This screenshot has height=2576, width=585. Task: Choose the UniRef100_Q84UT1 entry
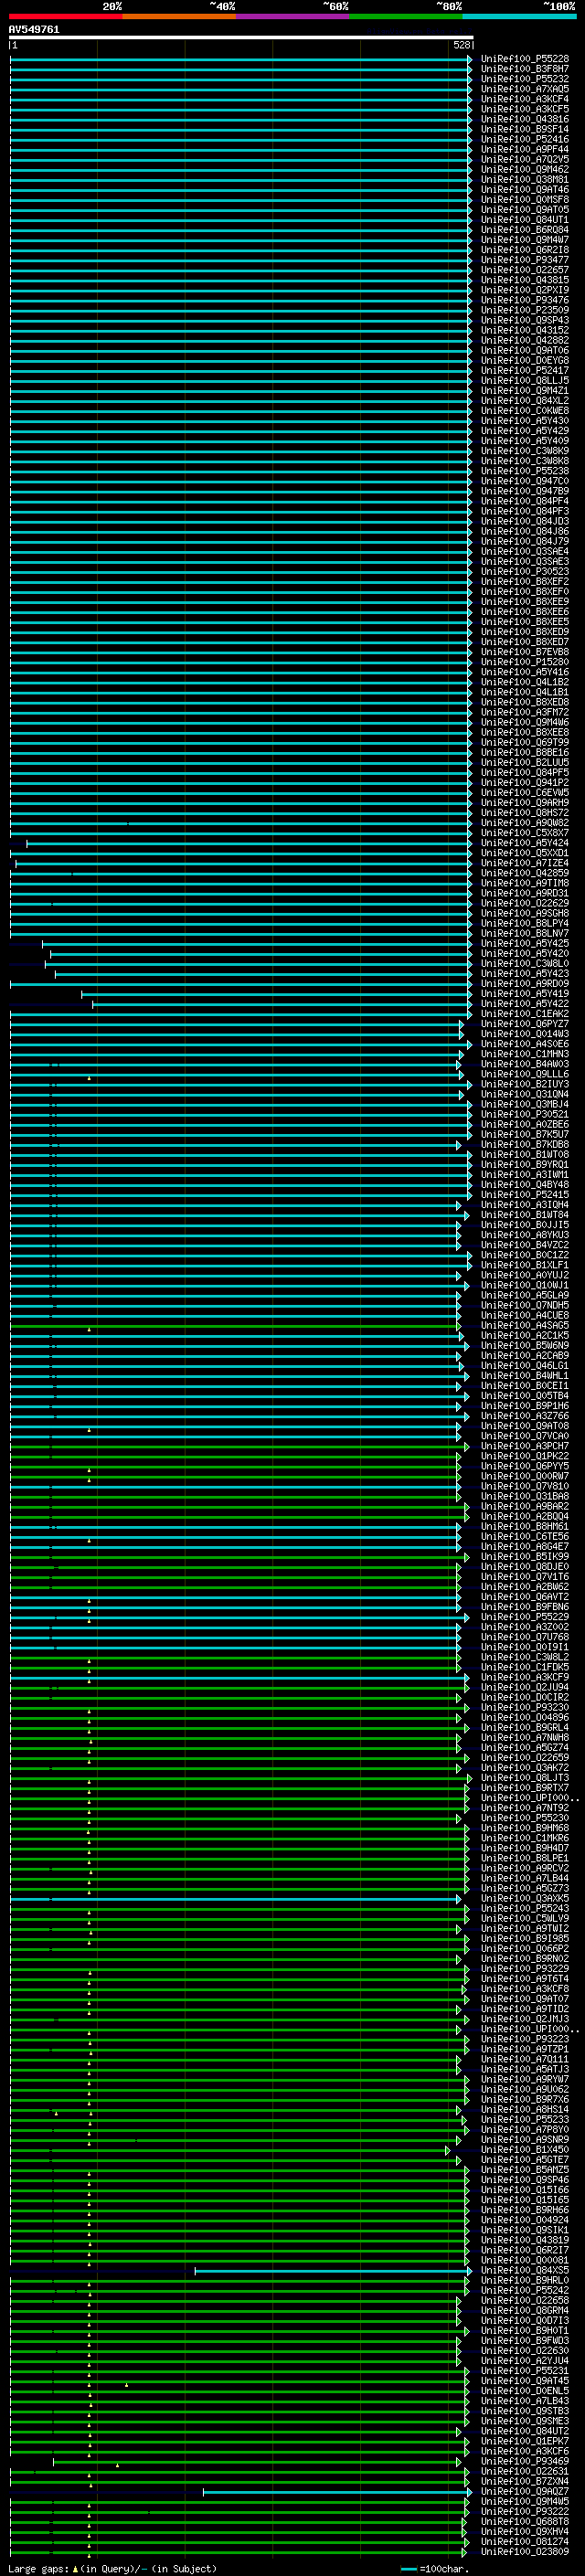click(524, 219)
